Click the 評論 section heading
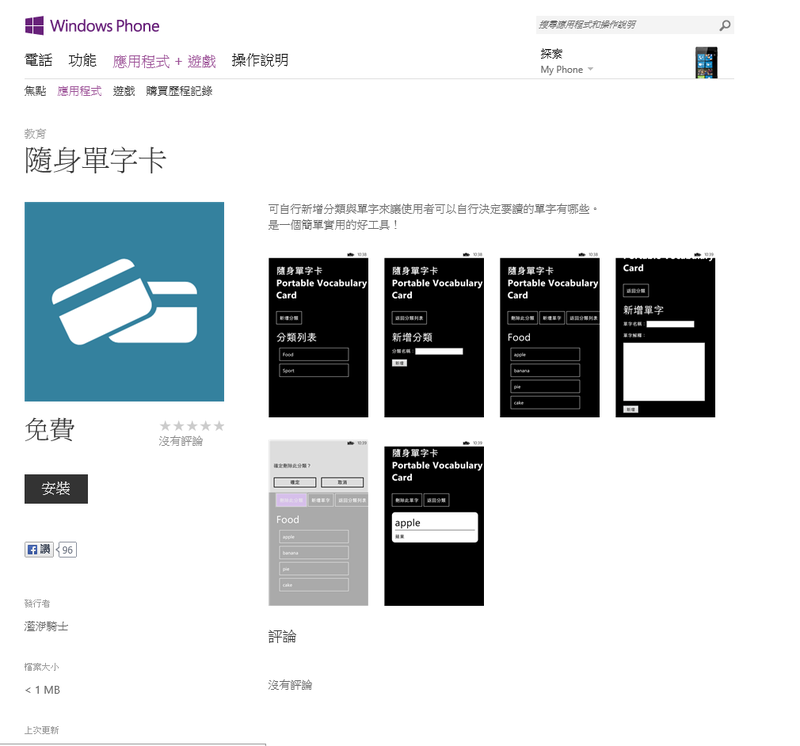Viewport: 800px width, 746px height. click(282, 636)
